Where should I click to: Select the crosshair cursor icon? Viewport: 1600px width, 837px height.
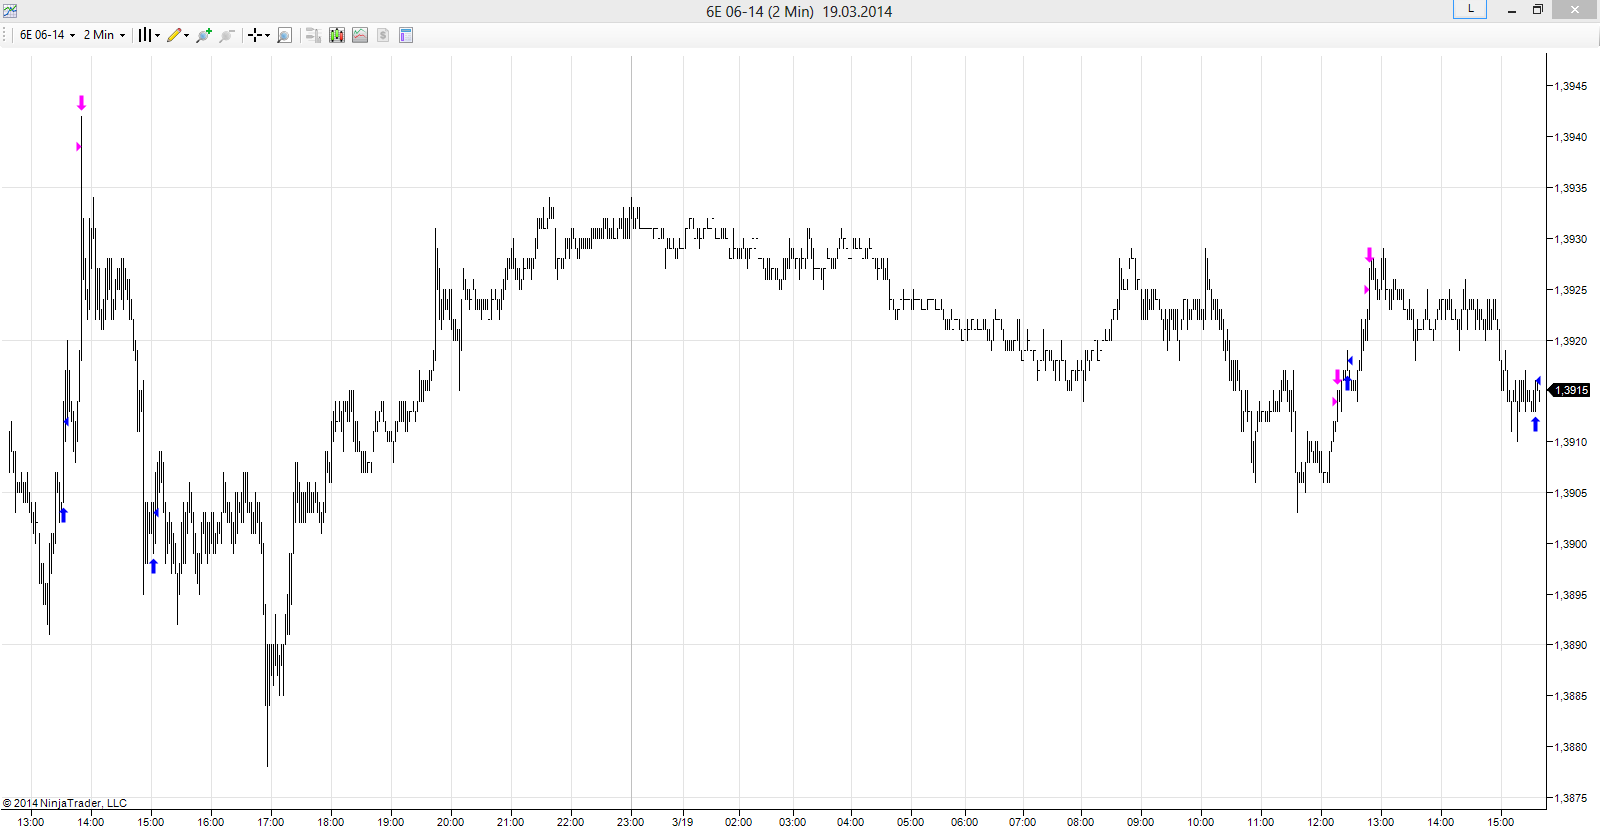tap(255, 35)
